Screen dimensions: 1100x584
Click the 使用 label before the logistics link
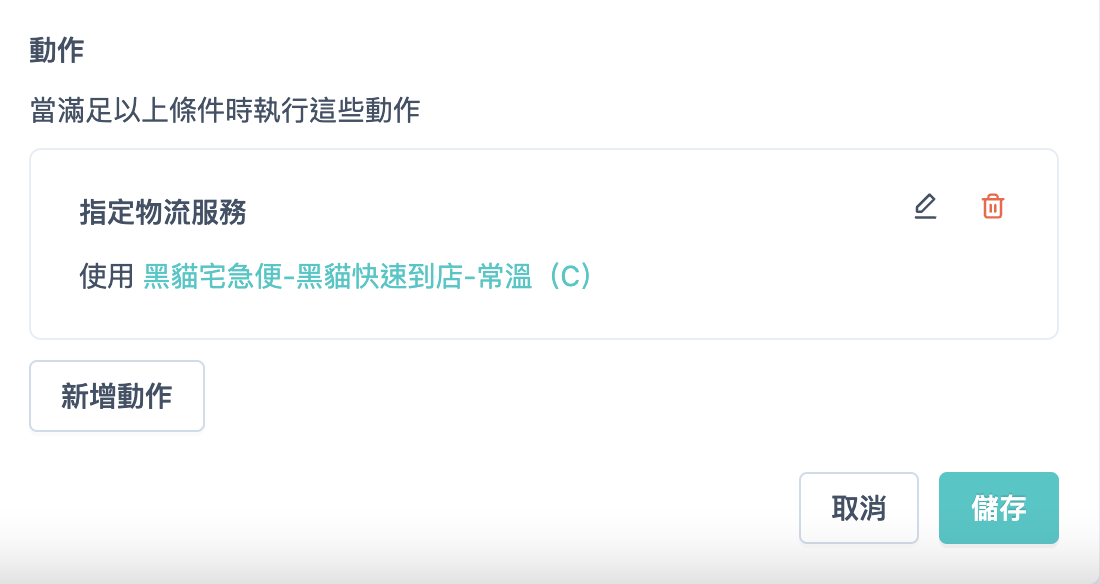[107, 277]
